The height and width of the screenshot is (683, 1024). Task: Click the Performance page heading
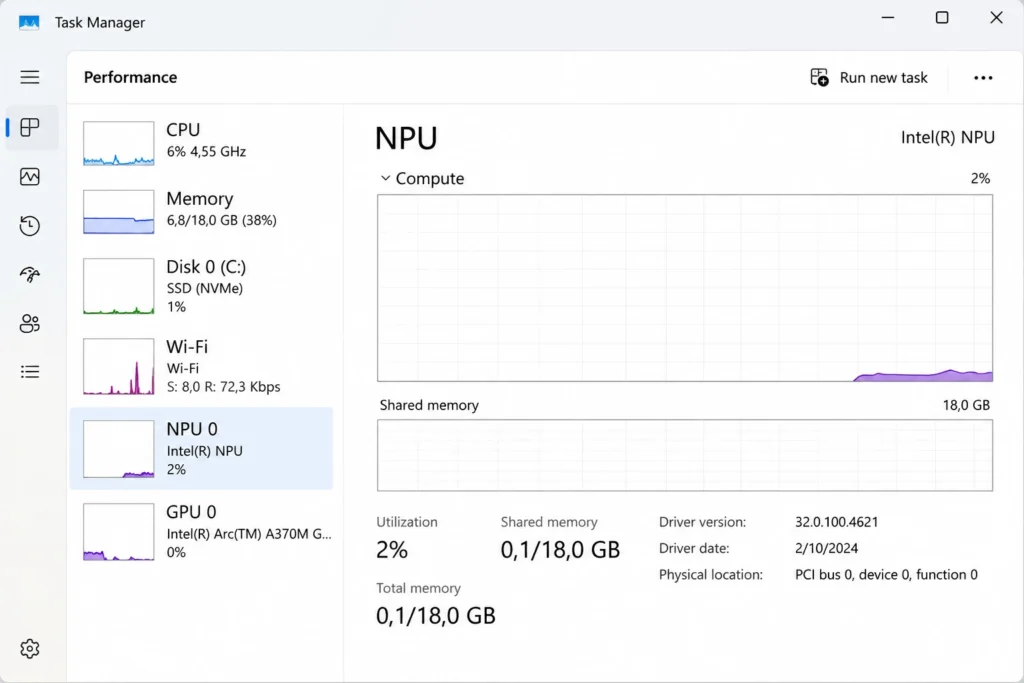131,77
